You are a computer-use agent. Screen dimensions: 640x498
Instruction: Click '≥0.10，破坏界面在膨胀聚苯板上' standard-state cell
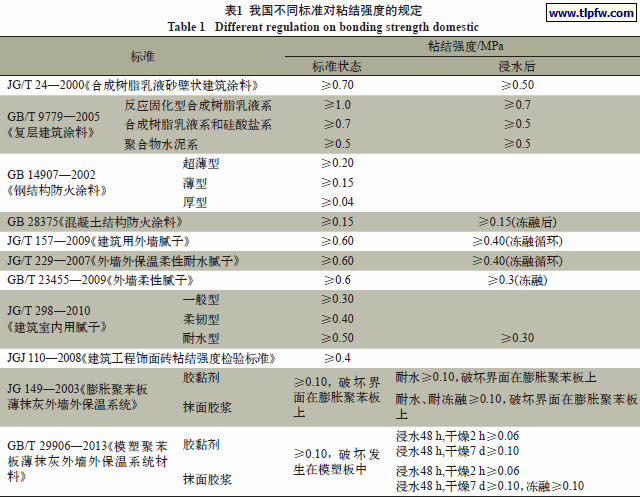pyautogui.click(x=337, y=397)
